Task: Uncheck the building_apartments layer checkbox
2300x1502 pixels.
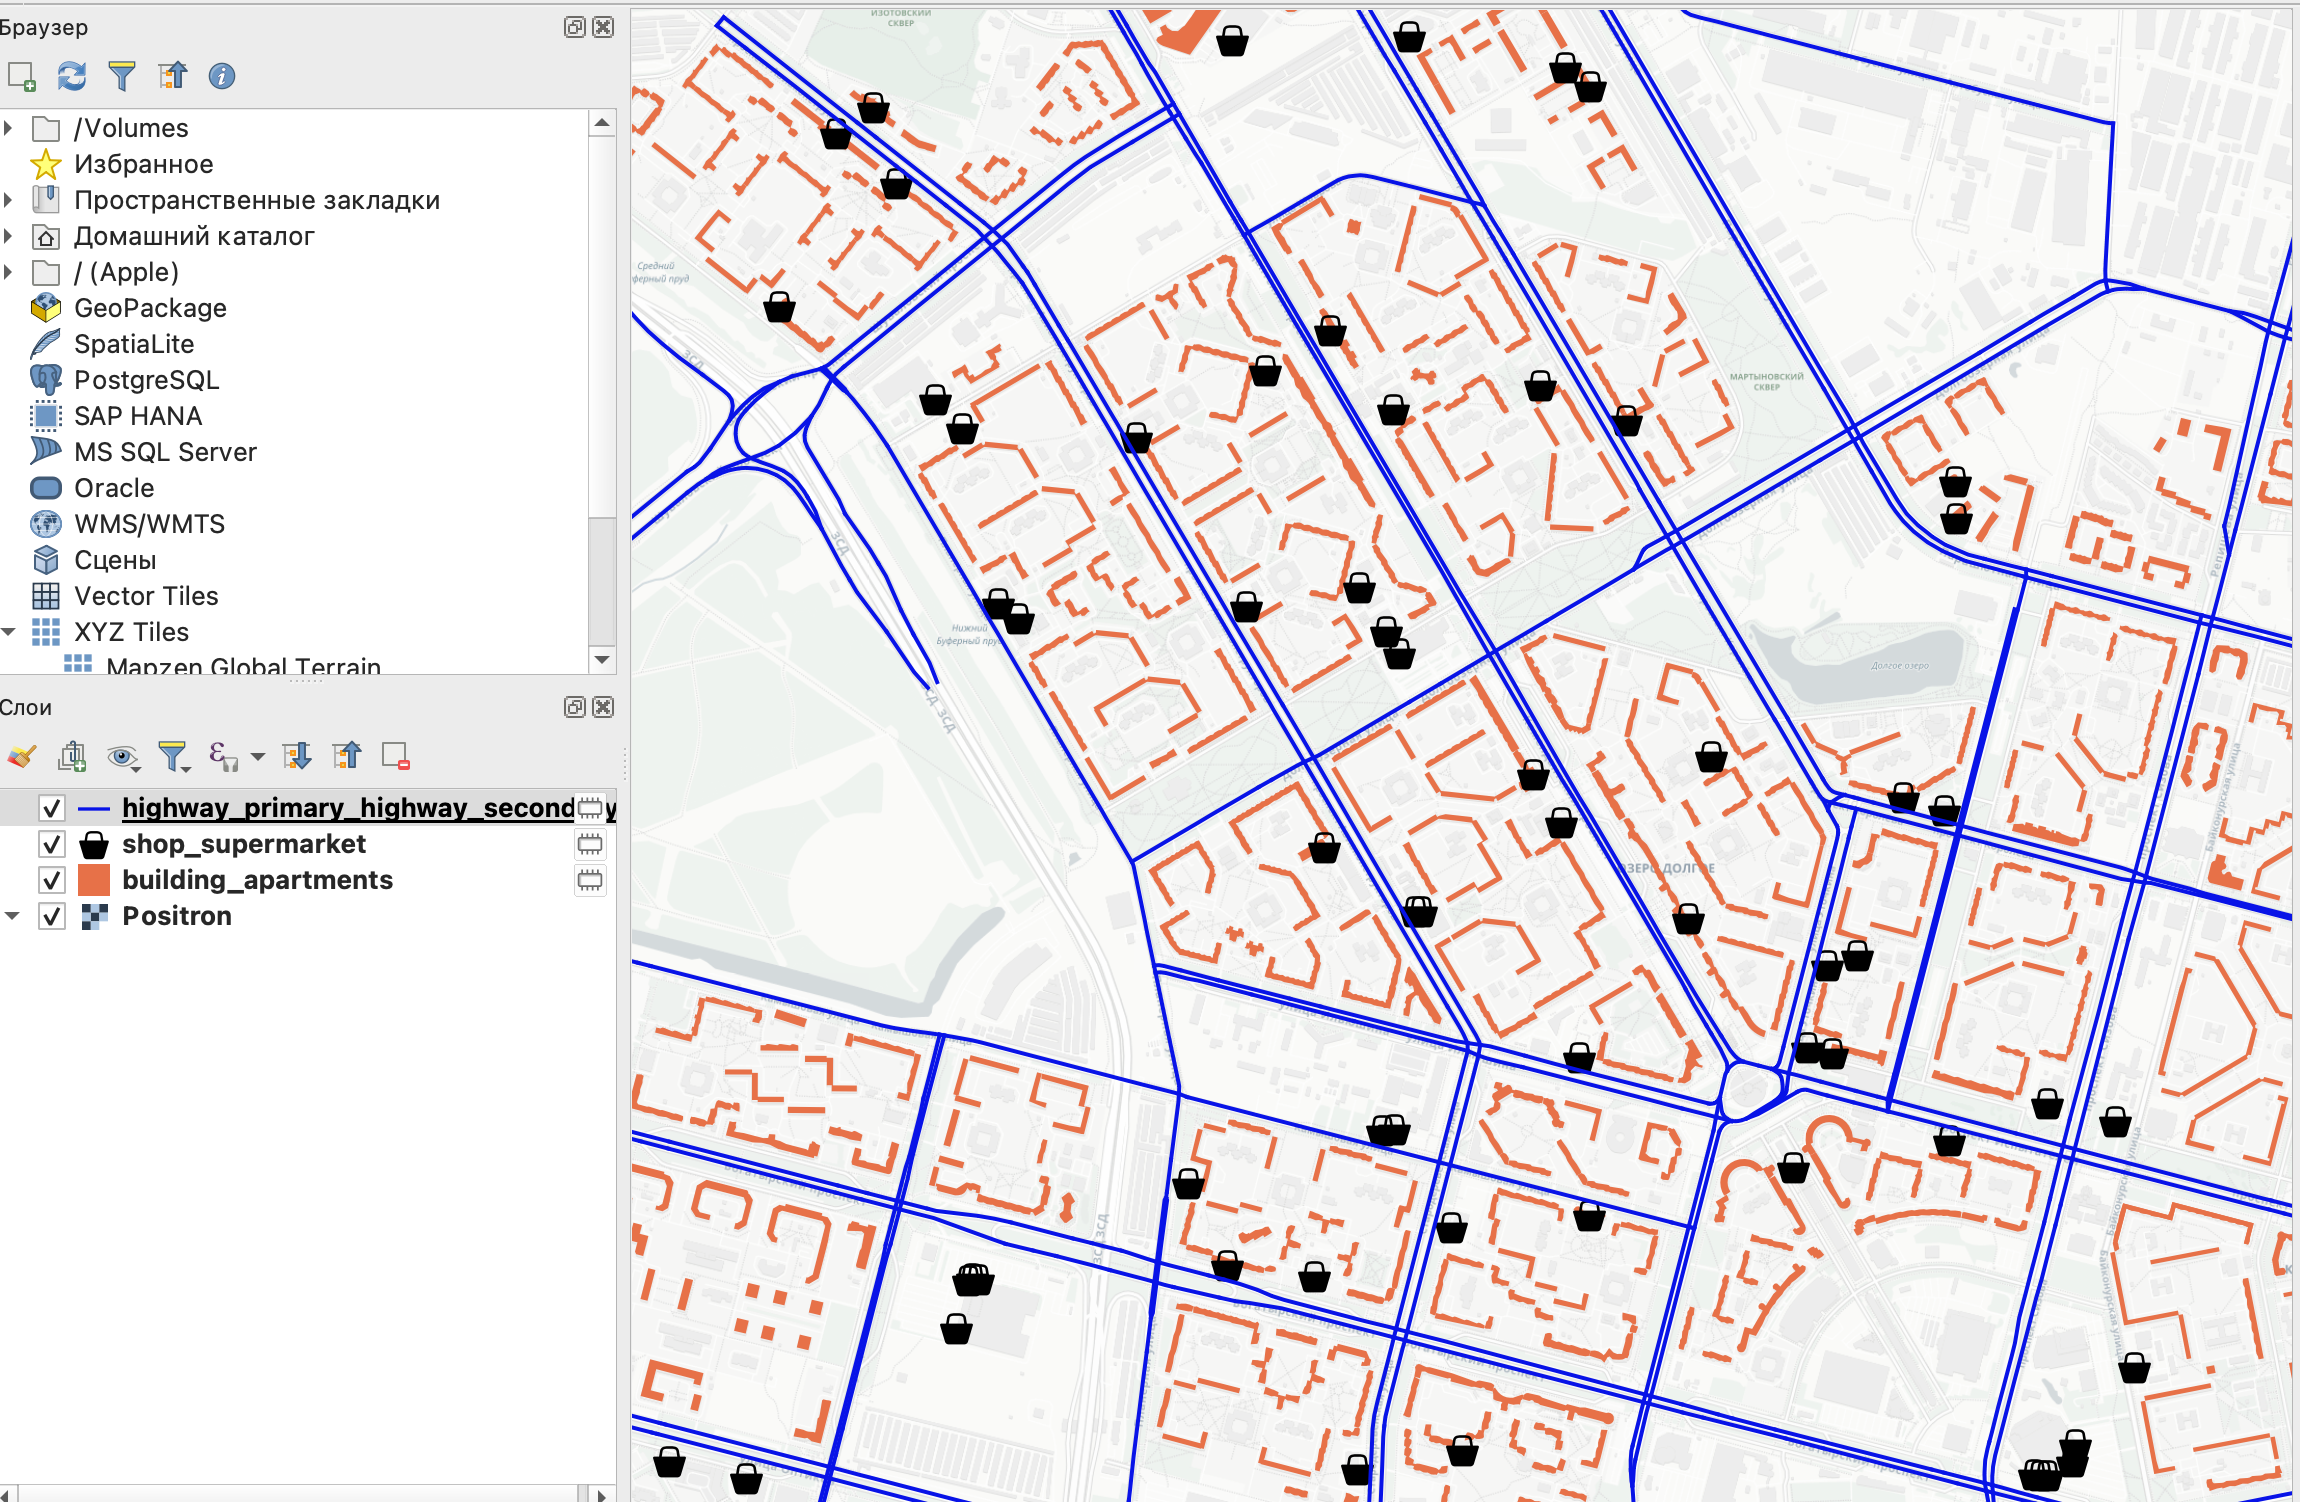Action: [52, 880]
